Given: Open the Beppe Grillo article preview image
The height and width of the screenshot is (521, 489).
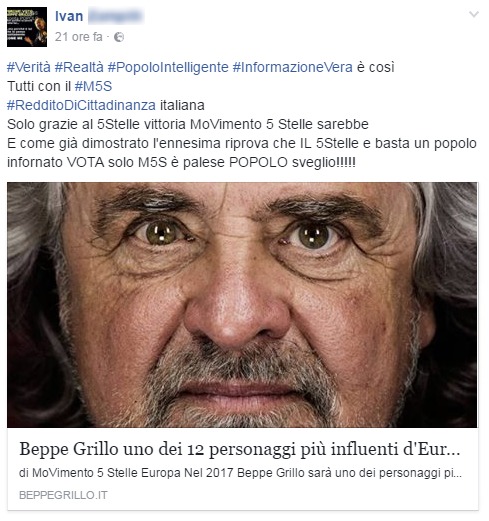Looking at the screenshot, I should (x=242, y=305).
